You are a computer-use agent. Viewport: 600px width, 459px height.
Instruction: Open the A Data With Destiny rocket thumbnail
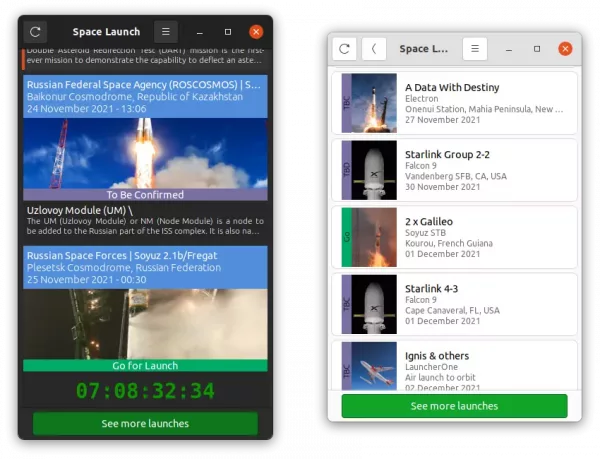coord(374,103)
